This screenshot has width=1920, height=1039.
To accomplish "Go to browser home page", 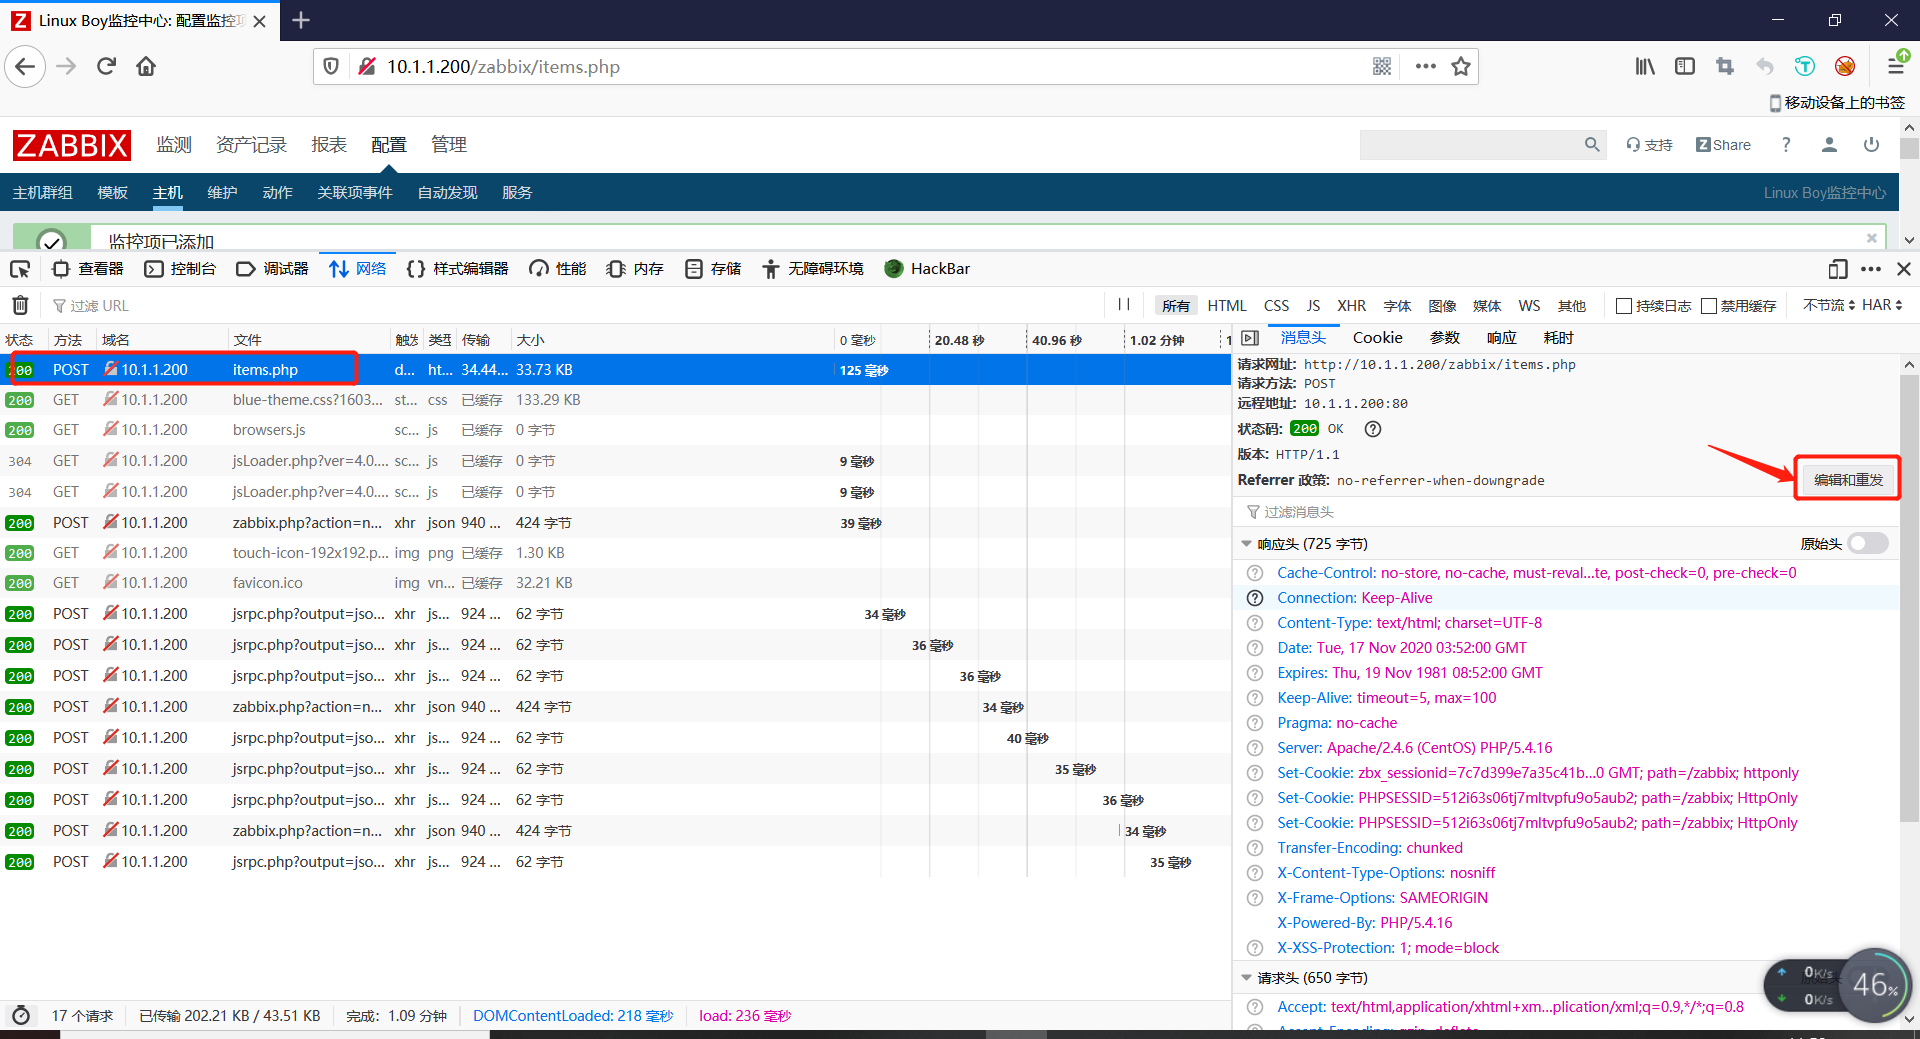I will pos(146,67).
